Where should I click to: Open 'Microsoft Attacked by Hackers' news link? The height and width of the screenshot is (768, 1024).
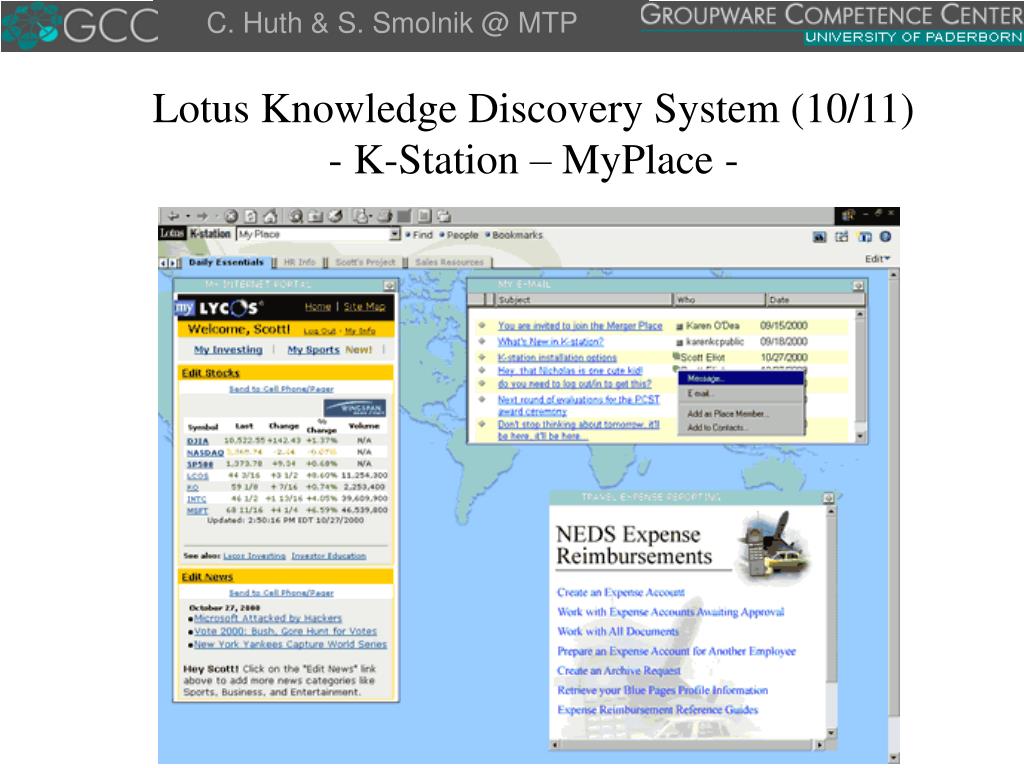(x=268, y=618)
